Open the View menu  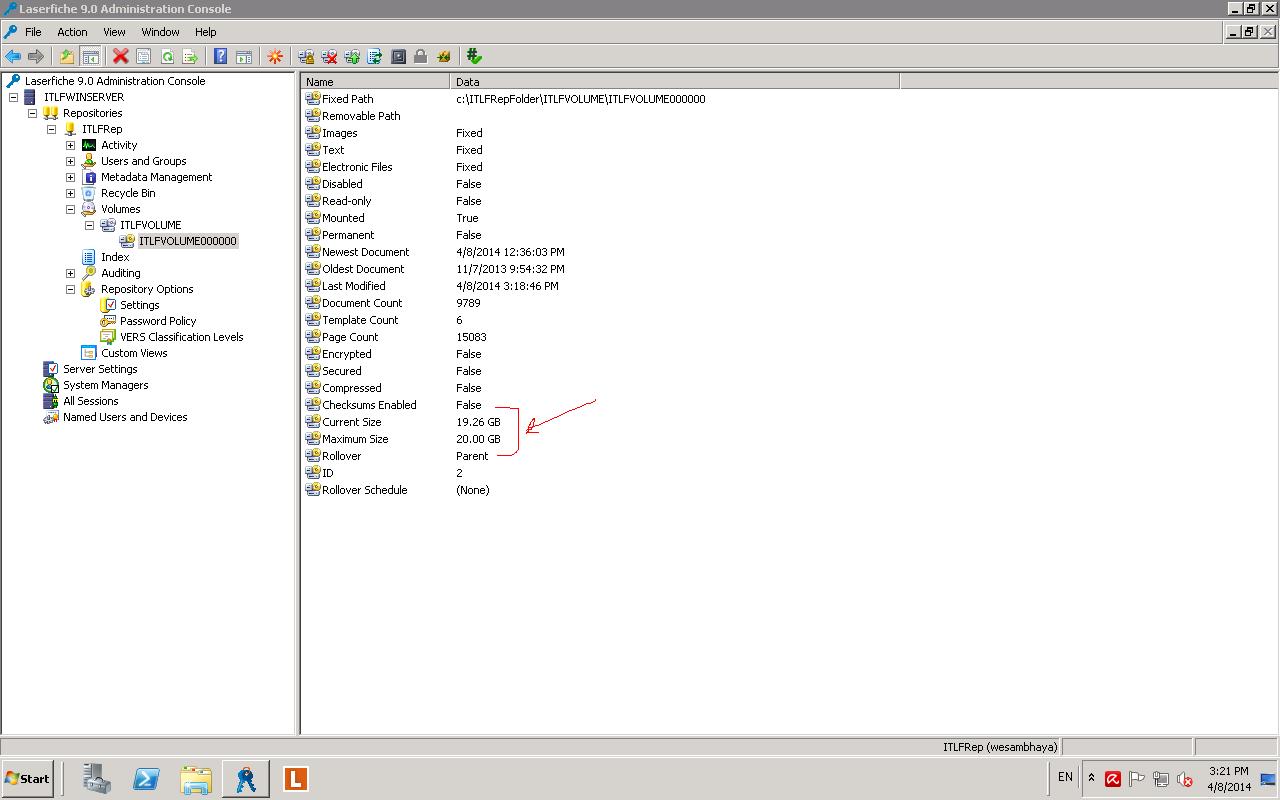(x=114, y=32)
